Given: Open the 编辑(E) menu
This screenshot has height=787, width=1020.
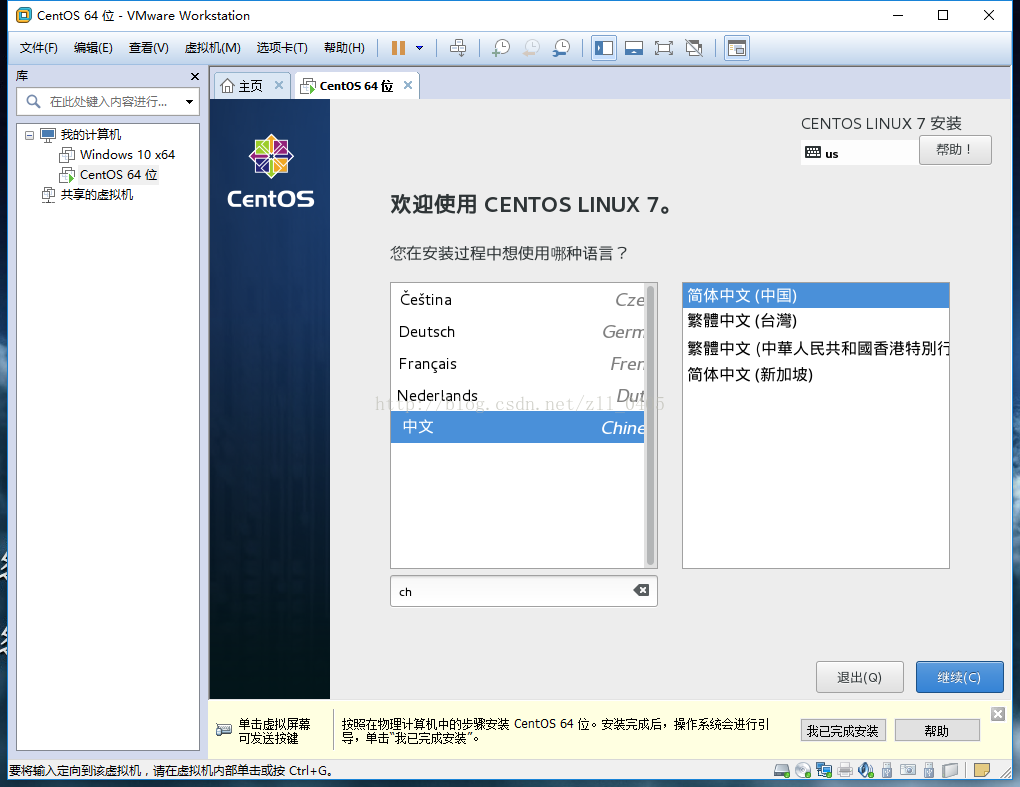Looking at the screenshot, I should pos(93,47).
